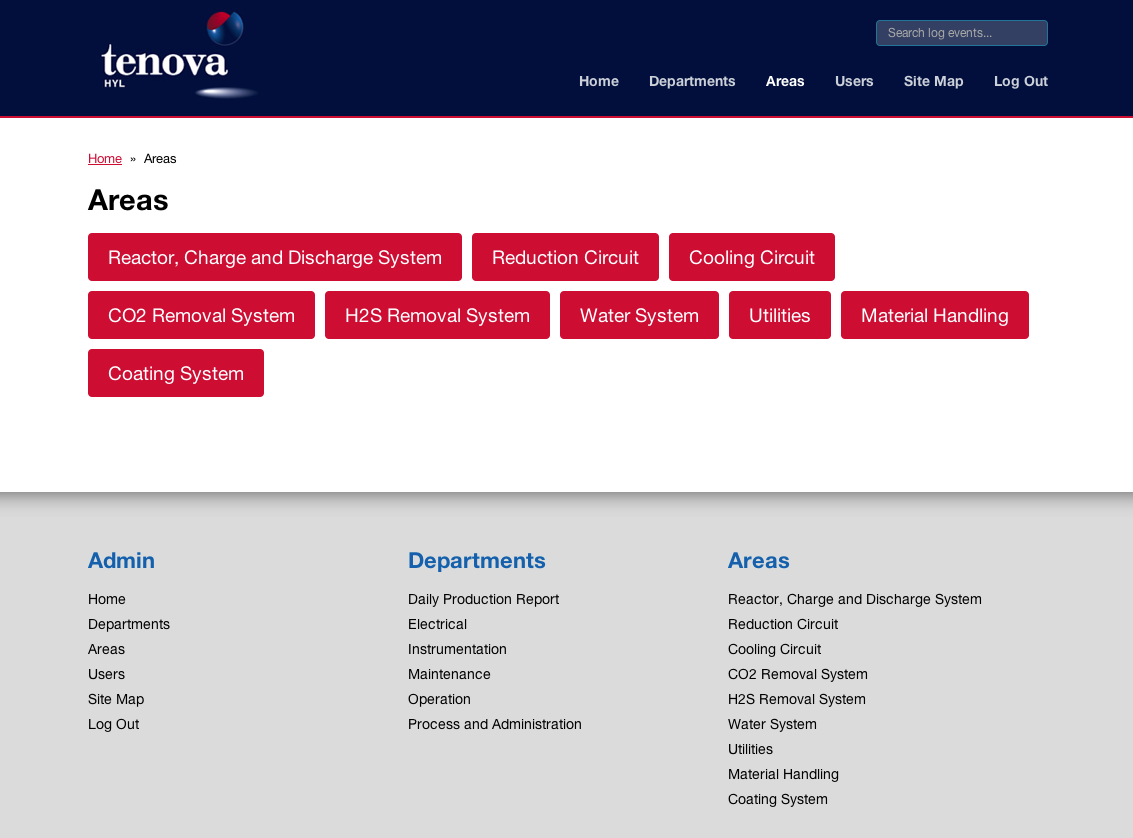The image size is (1133, 838).
Task: Select the Coating System red button
Action: click(176, 373)
